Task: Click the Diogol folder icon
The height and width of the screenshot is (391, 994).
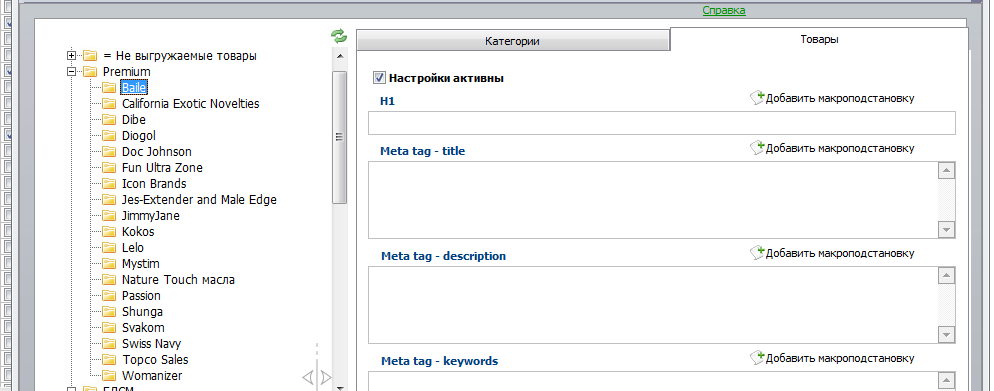Action: [x=110, y=136]
